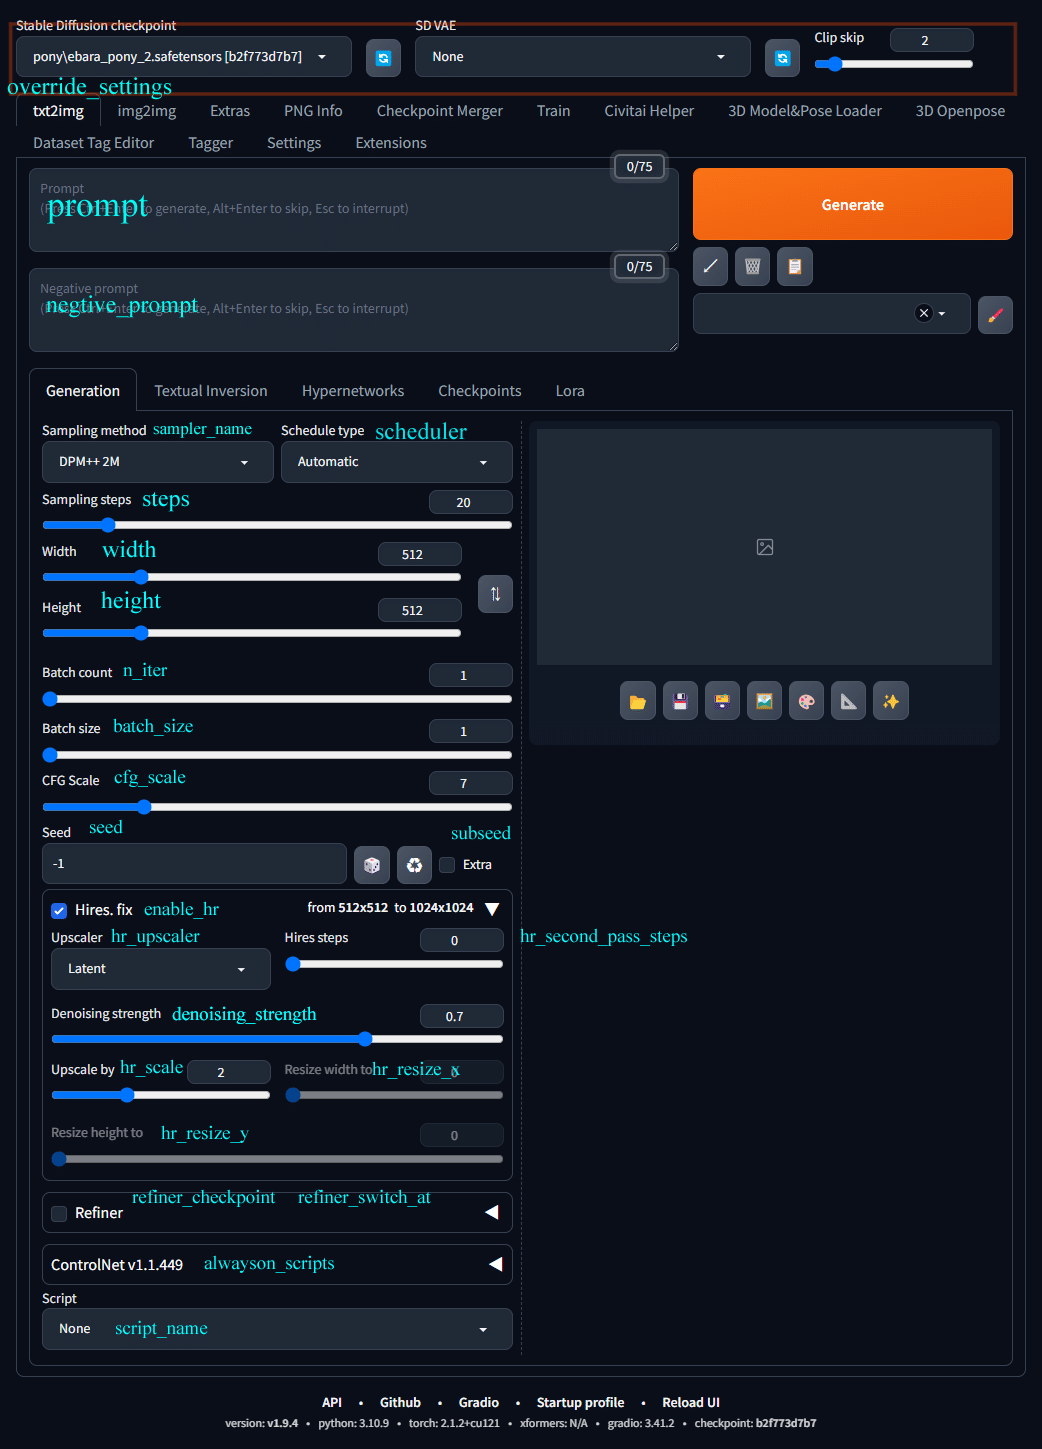Reuse last seed with the recycle icon
1042x1449 pixels.
(414, 864)
